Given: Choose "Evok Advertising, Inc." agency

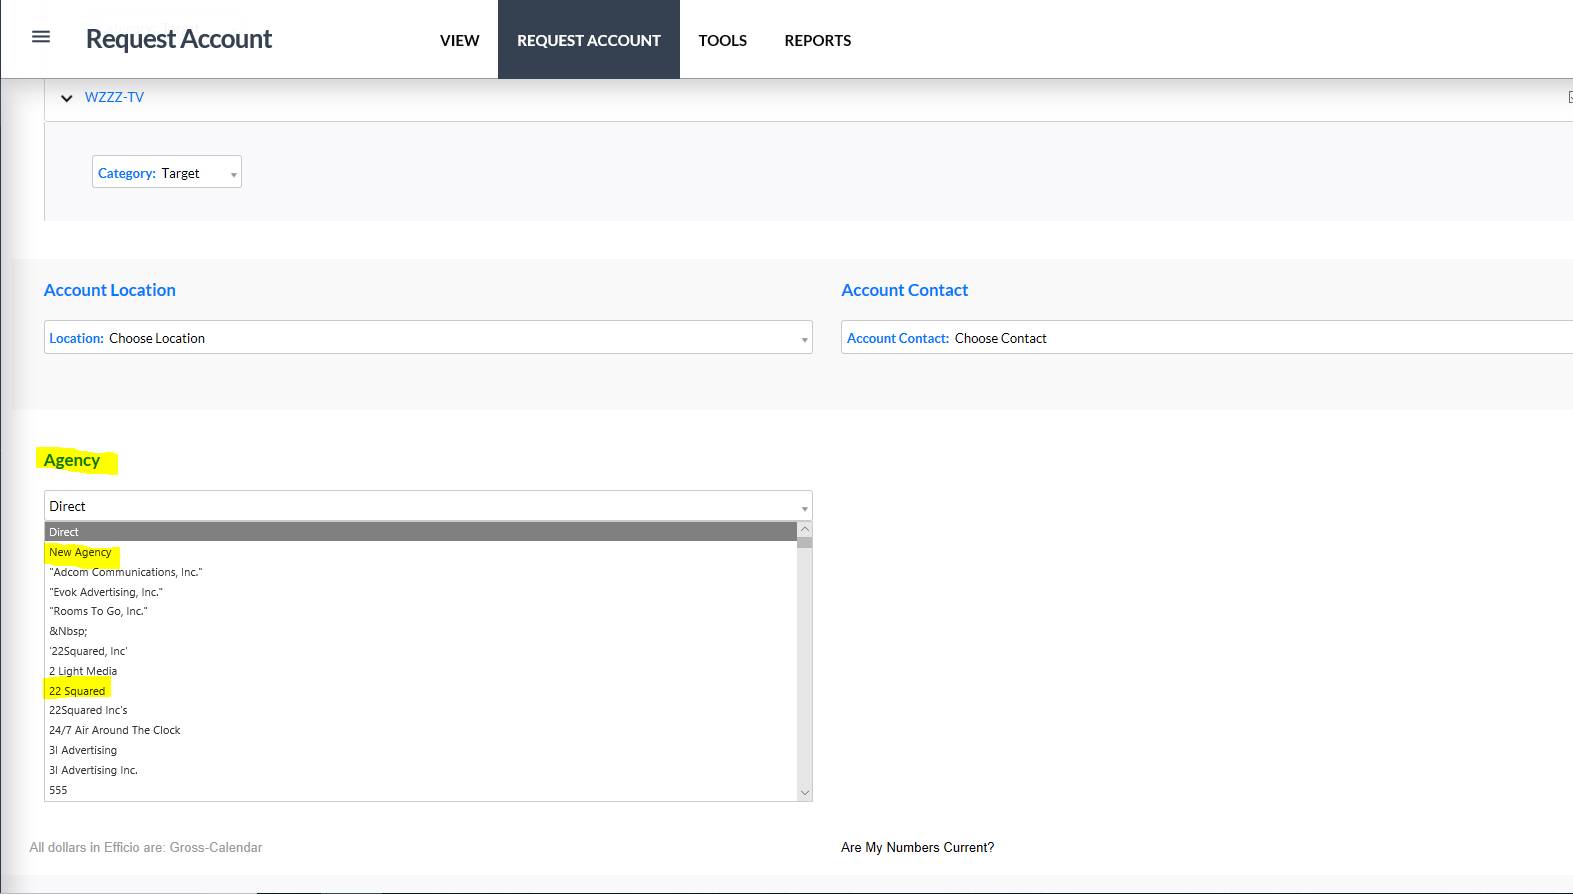Looking at the screenshot, I should point(421,592).
